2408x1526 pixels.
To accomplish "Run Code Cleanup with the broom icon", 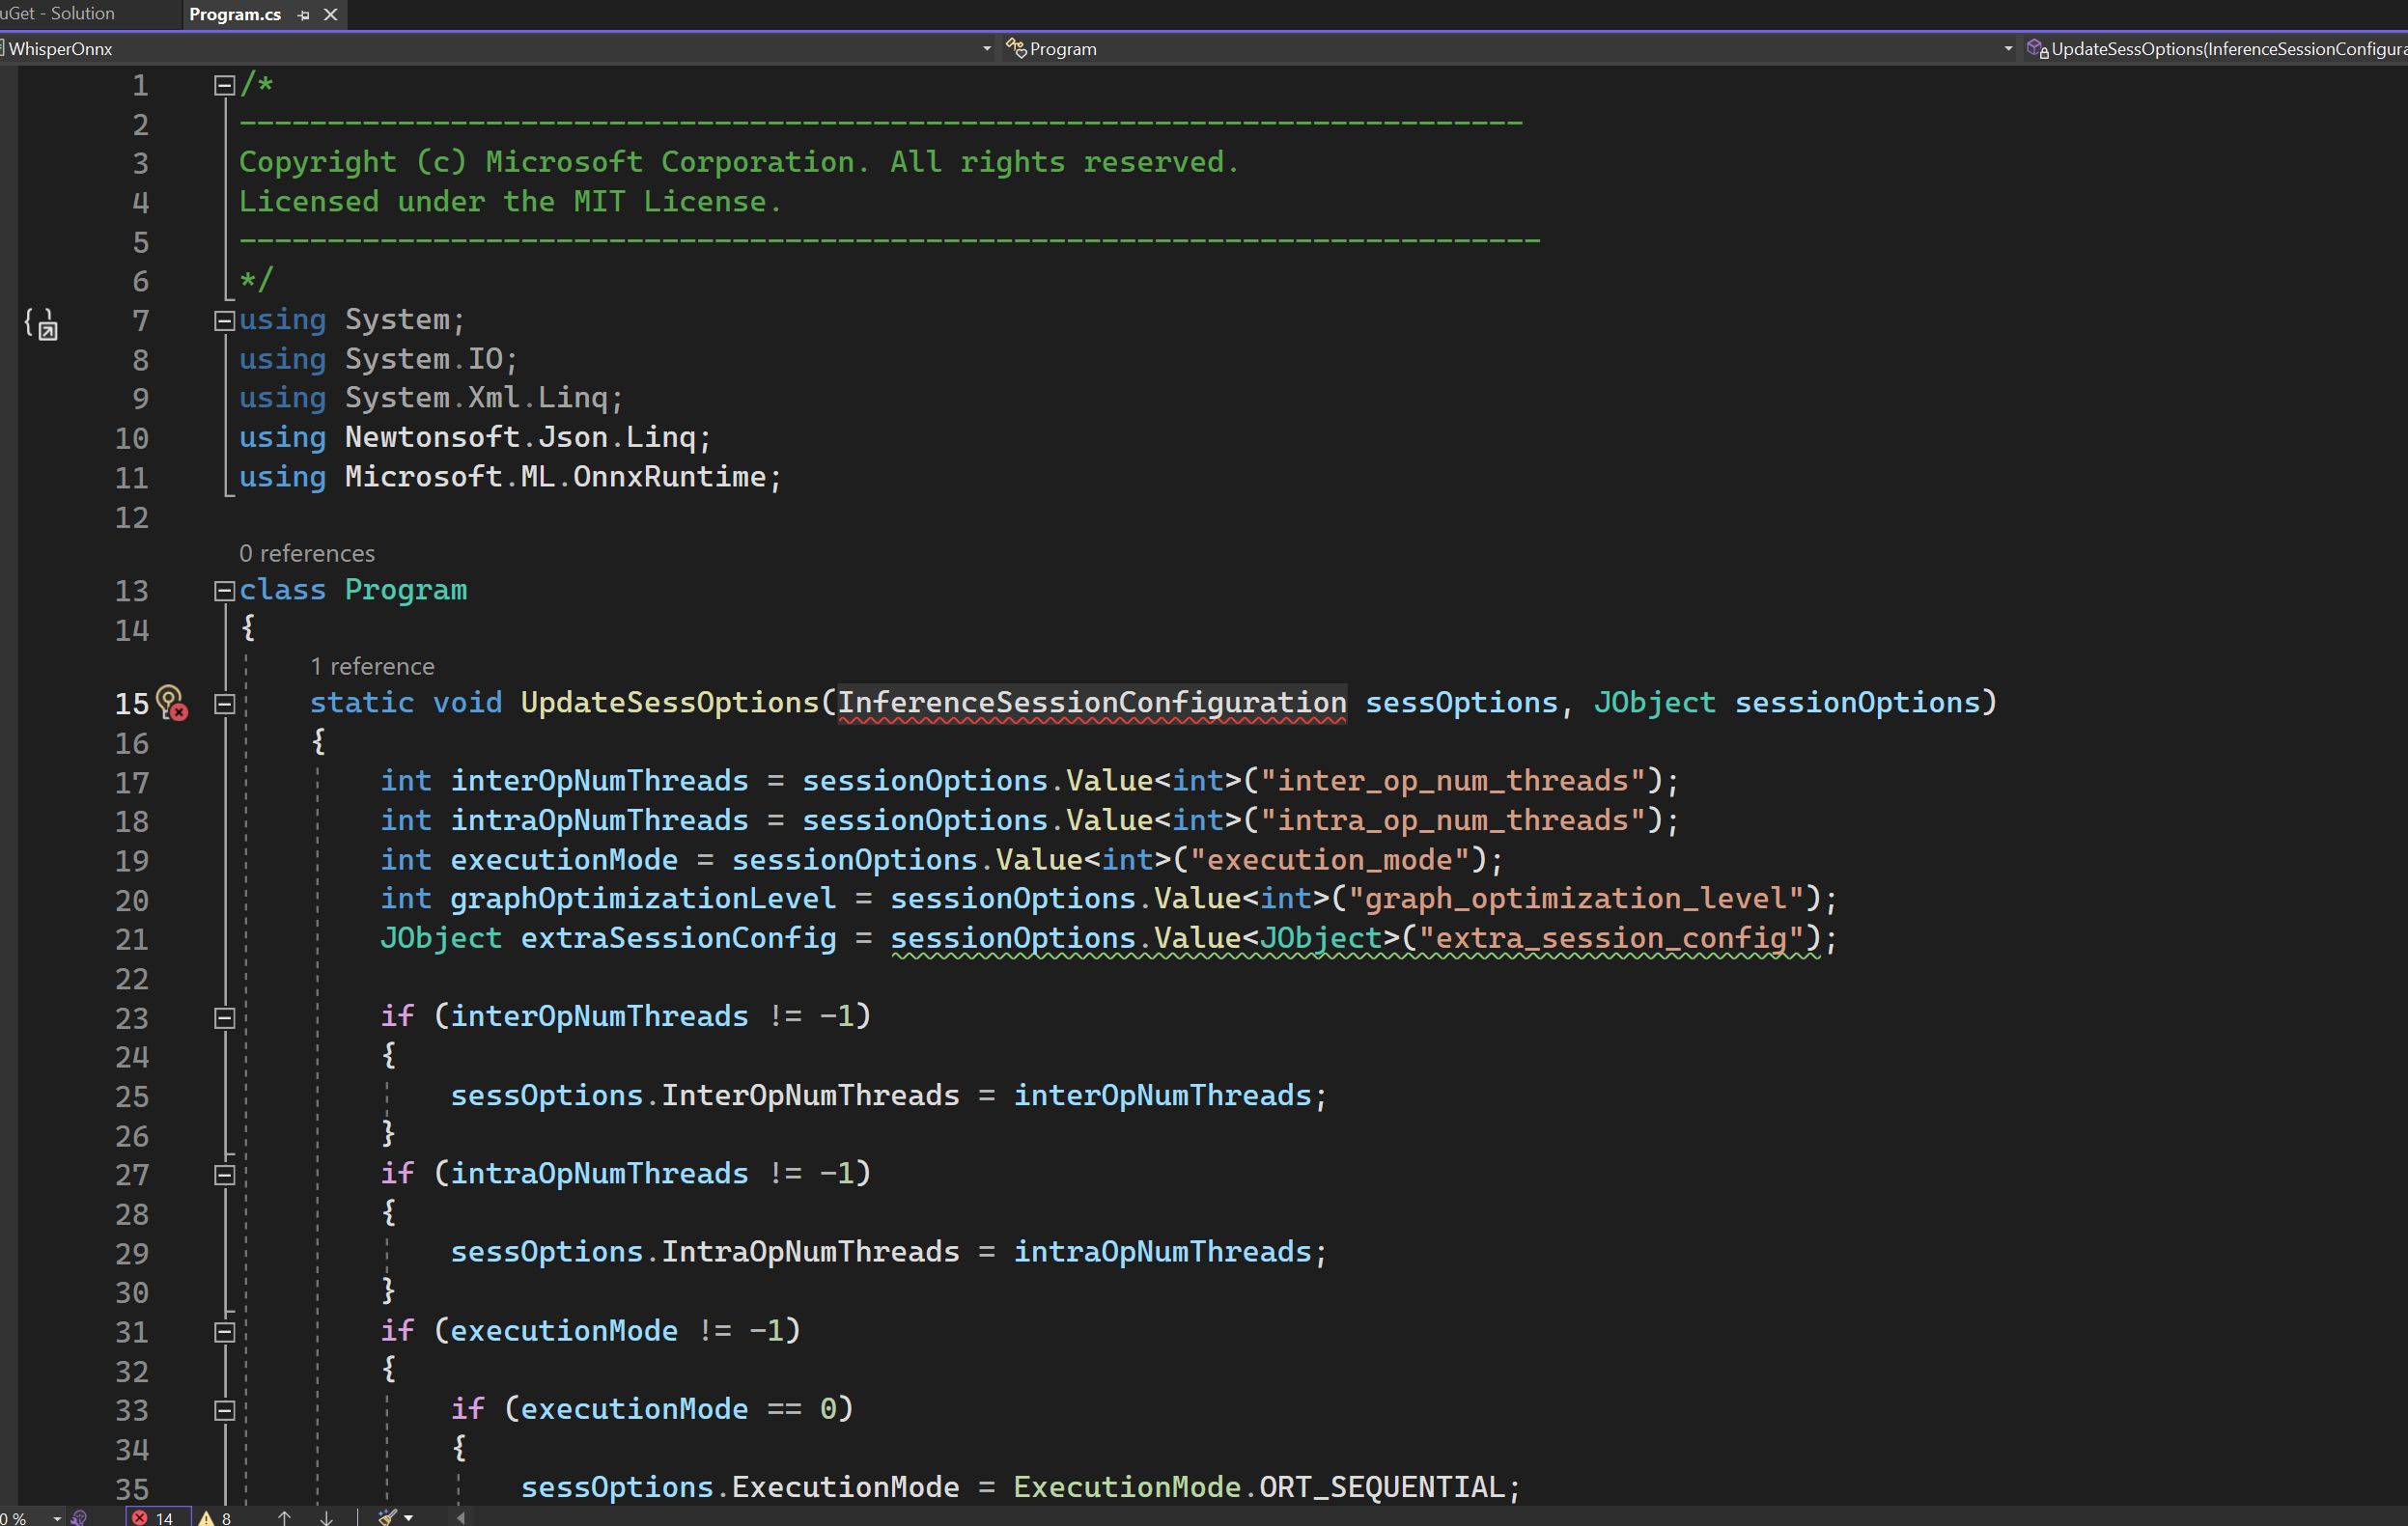I will point(387,1517).
